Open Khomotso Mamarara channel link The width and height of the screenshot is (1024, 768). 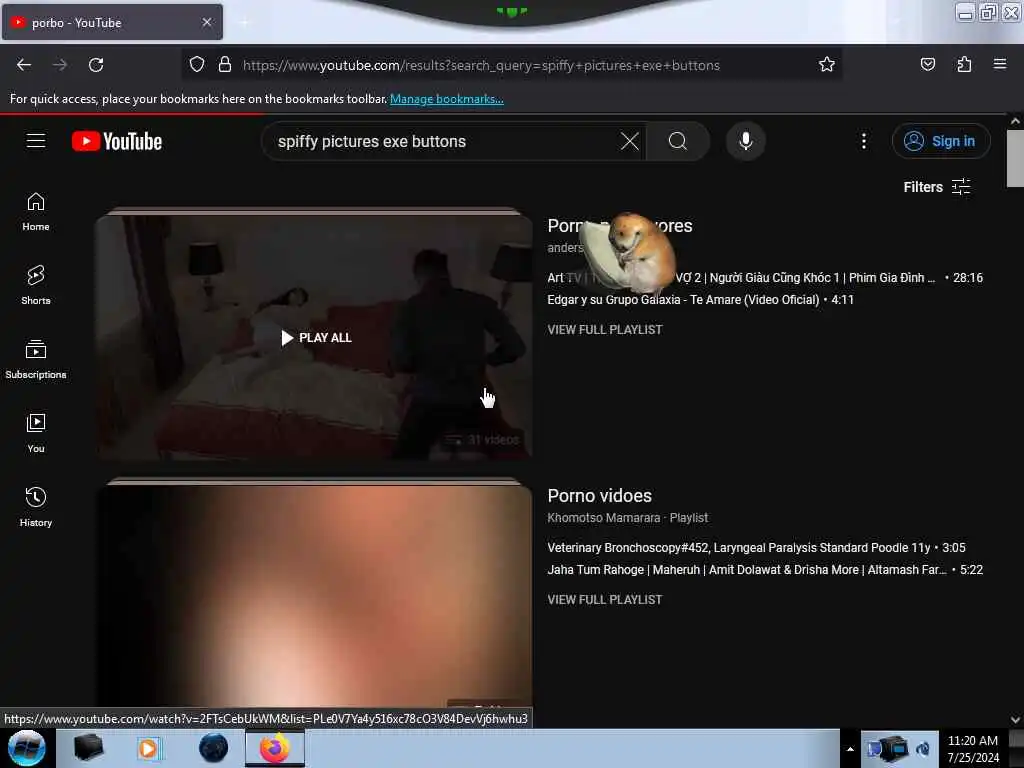(x=603, y=518)
